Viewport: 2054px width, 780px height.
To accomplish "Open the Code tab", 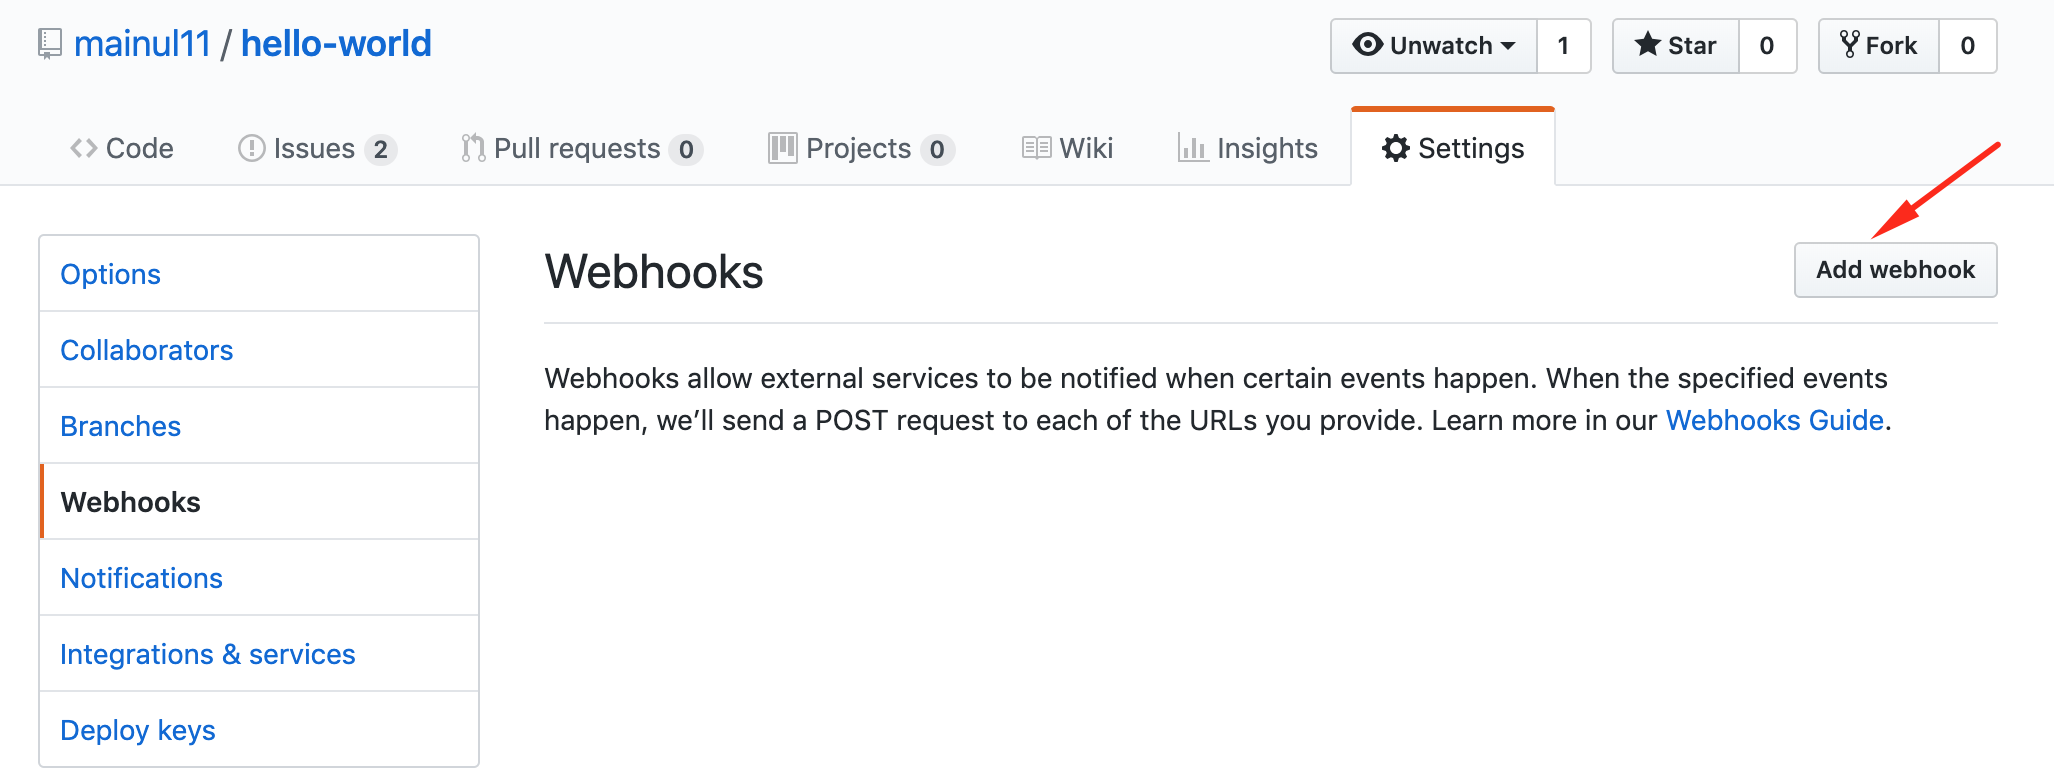I will coord(122,148).
